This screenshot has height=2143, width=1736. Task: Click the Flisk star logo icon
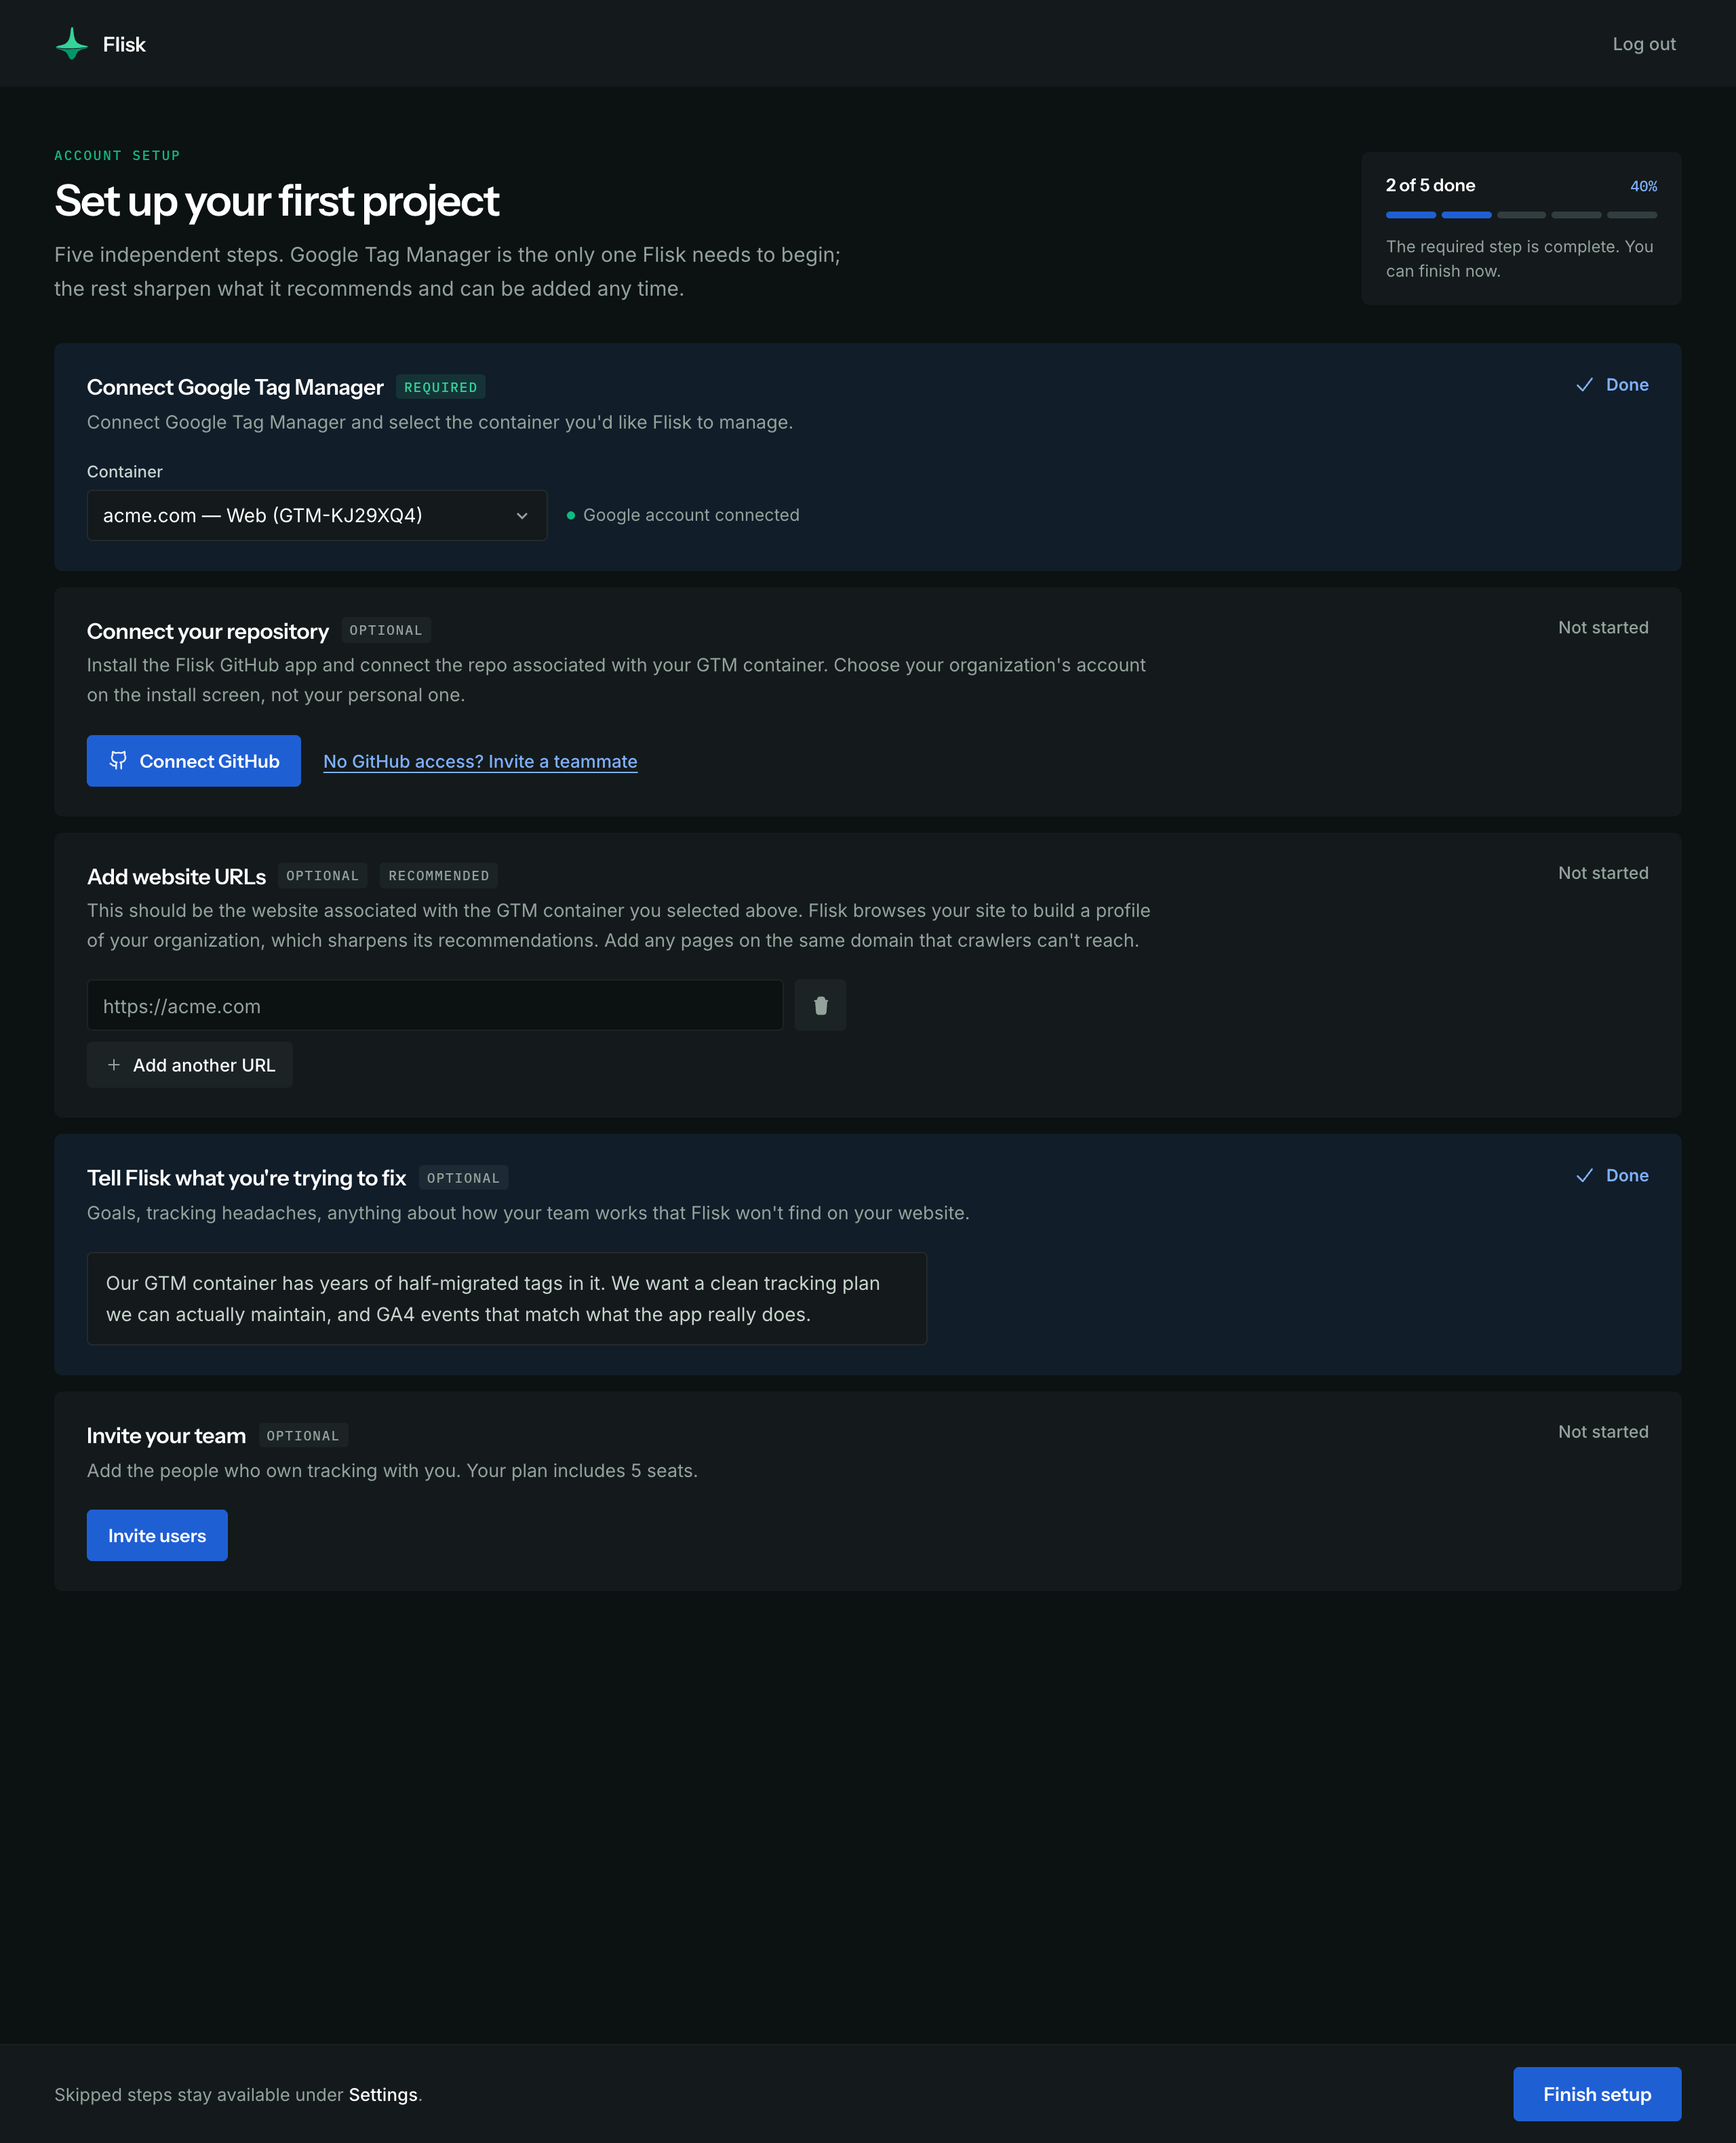pyautogui.click(x=72, y=44)
